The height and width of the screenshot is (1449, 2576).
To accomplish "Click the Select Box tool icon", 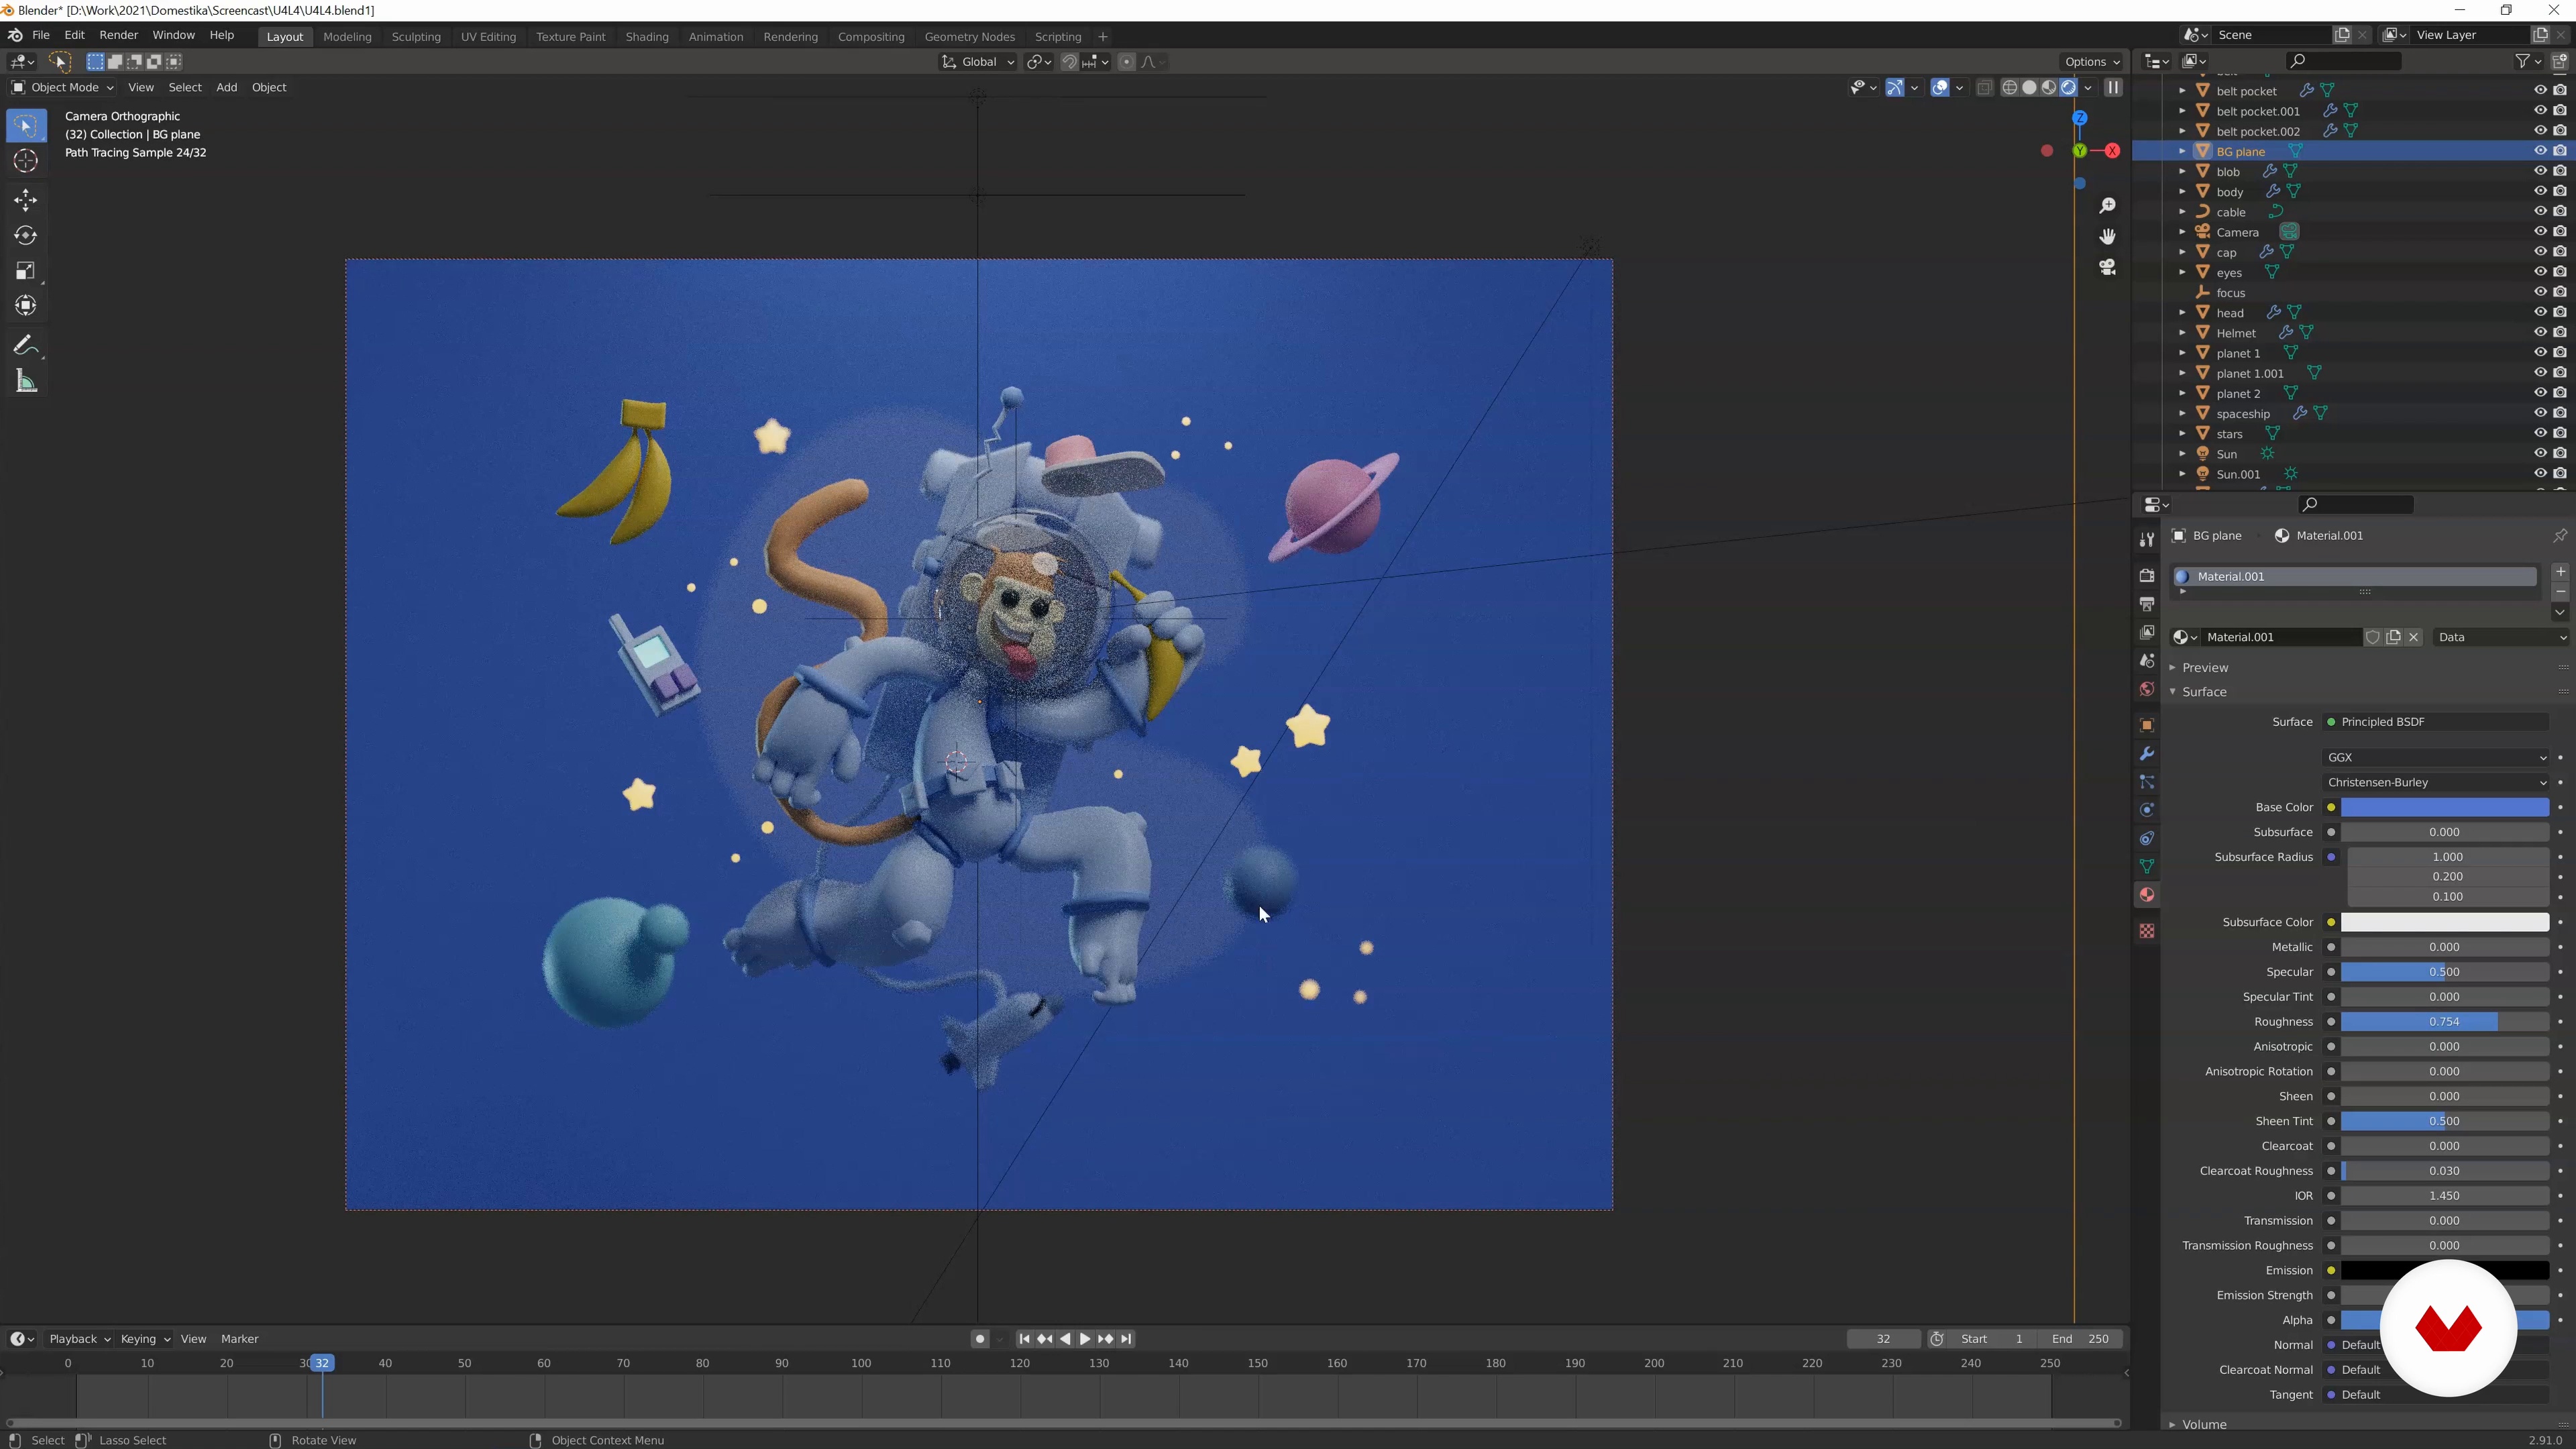I will pyautogui.click(x=26, y=126).
